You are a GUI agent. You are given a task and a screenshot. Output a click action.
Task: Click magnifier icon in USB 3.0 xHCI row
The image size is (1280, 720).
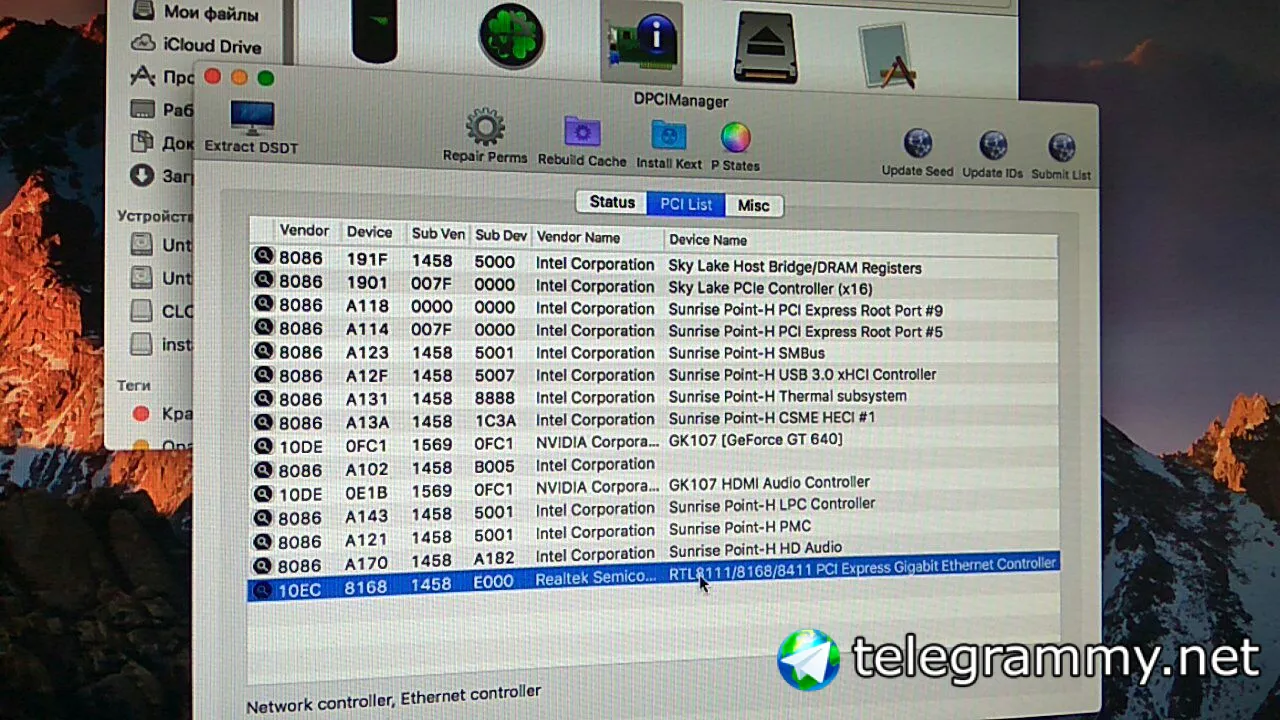pyautogui.click(x=263, y=374)
